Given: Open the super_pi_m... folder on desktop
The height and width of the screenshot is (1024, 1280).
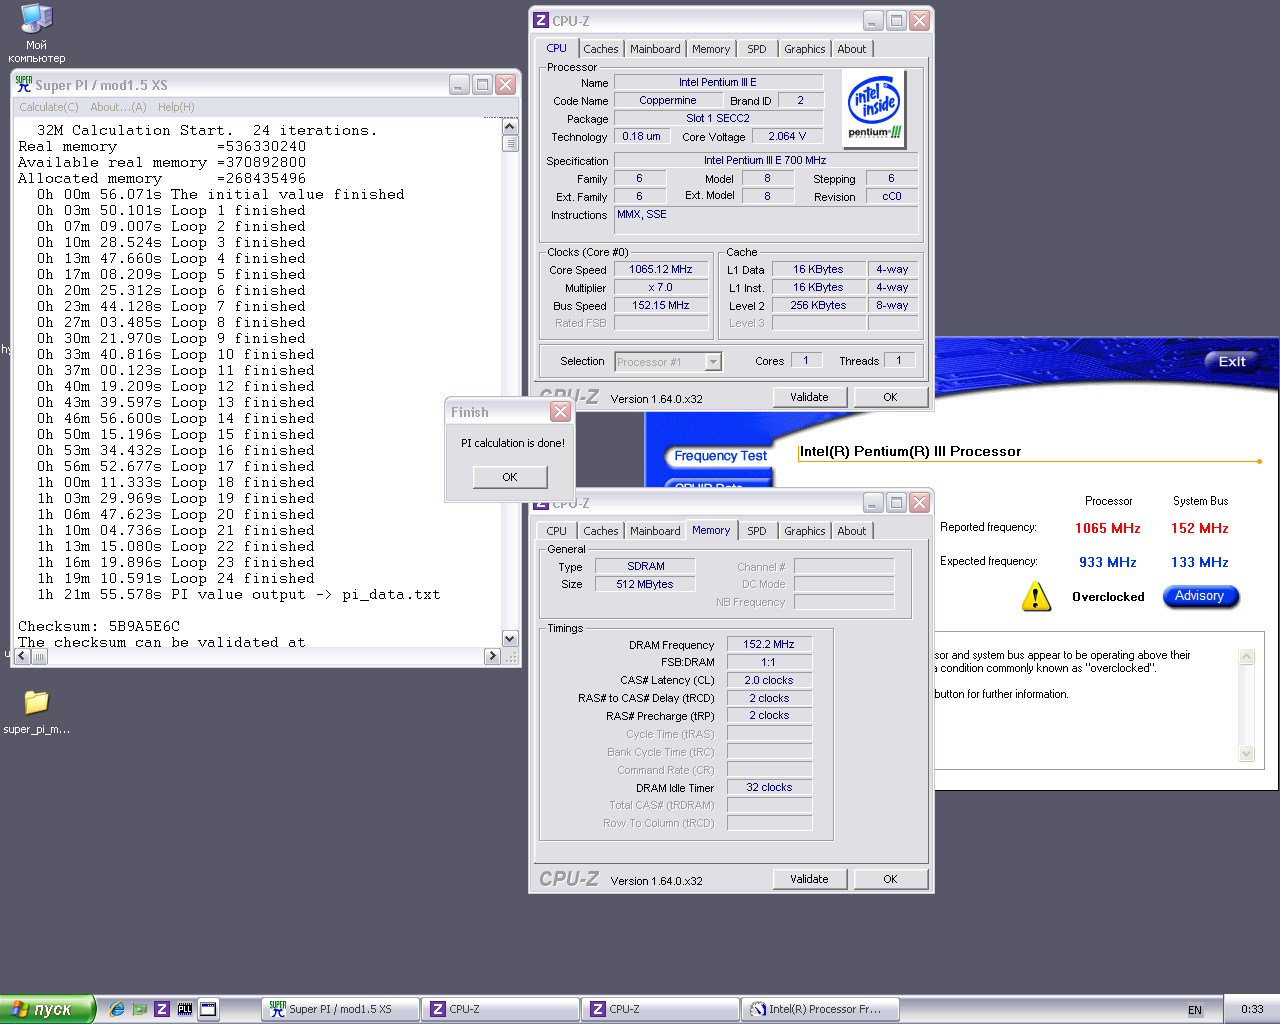Looking at the screenshot, I should click(x=36, y=711).
